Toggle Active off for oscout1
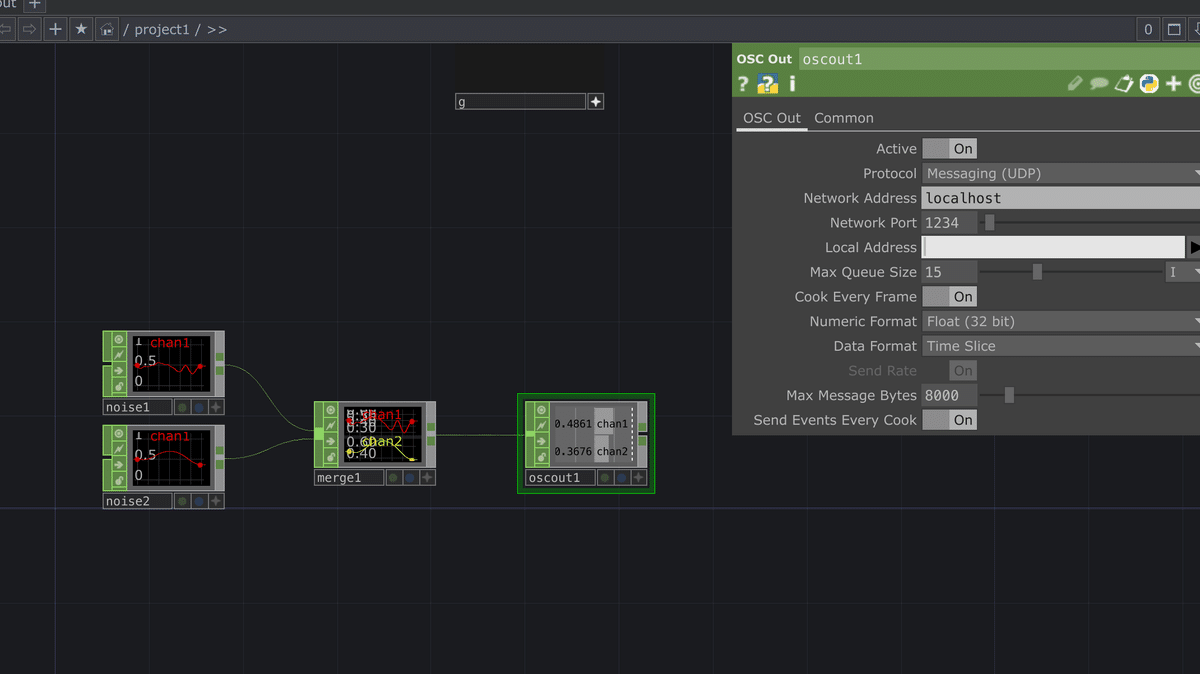The width and height of the screenshot is (1200, 674). (949, 148)
